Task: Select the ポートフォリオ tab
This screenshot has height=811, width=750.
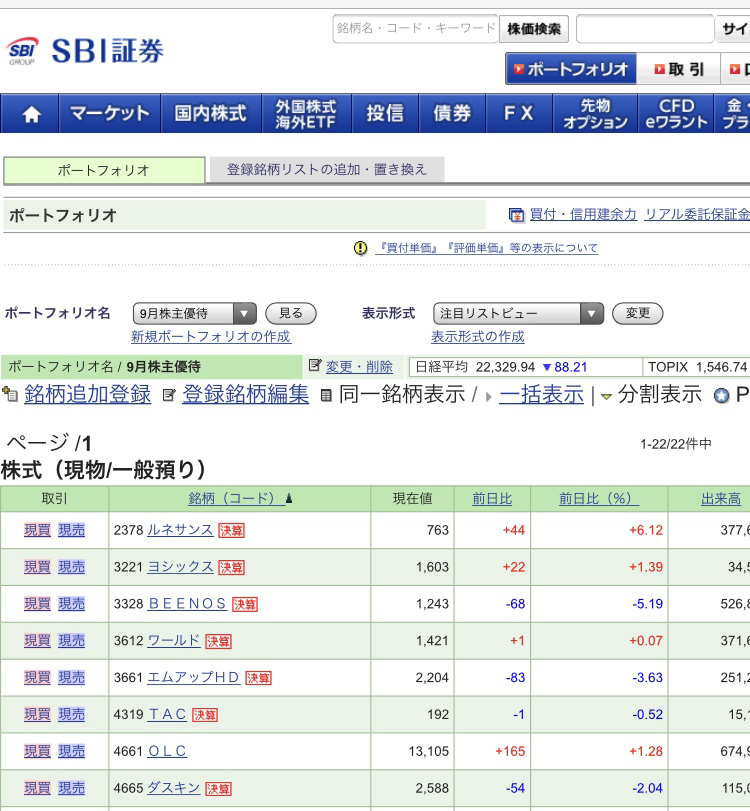Action: click(x=104, y=170)
